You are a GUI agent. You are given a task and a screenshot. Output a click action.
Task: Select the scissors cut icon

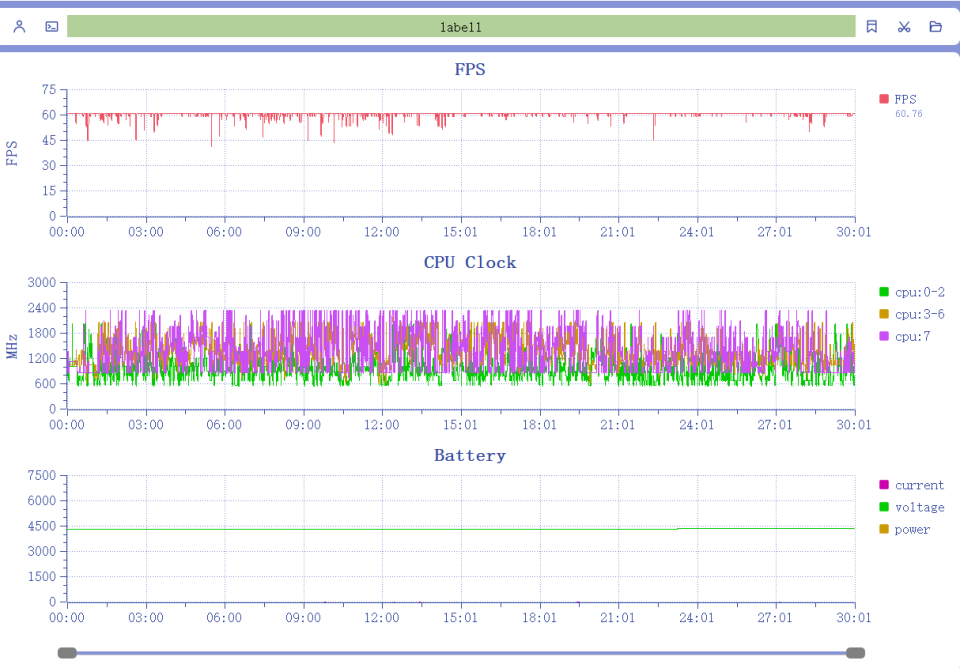pyautogui.click(x=904, y=26)
